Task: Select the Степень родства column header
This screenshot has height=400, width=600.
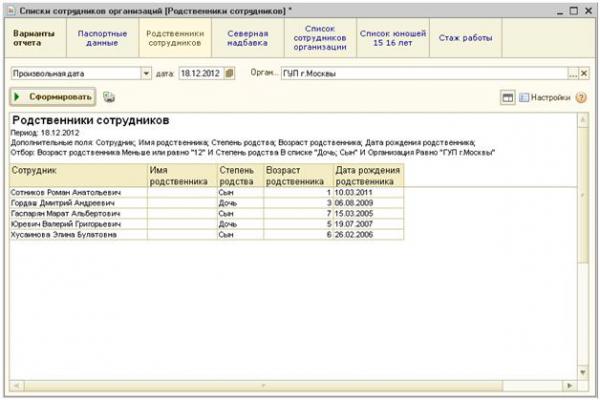Action: (x=240, y=175)
